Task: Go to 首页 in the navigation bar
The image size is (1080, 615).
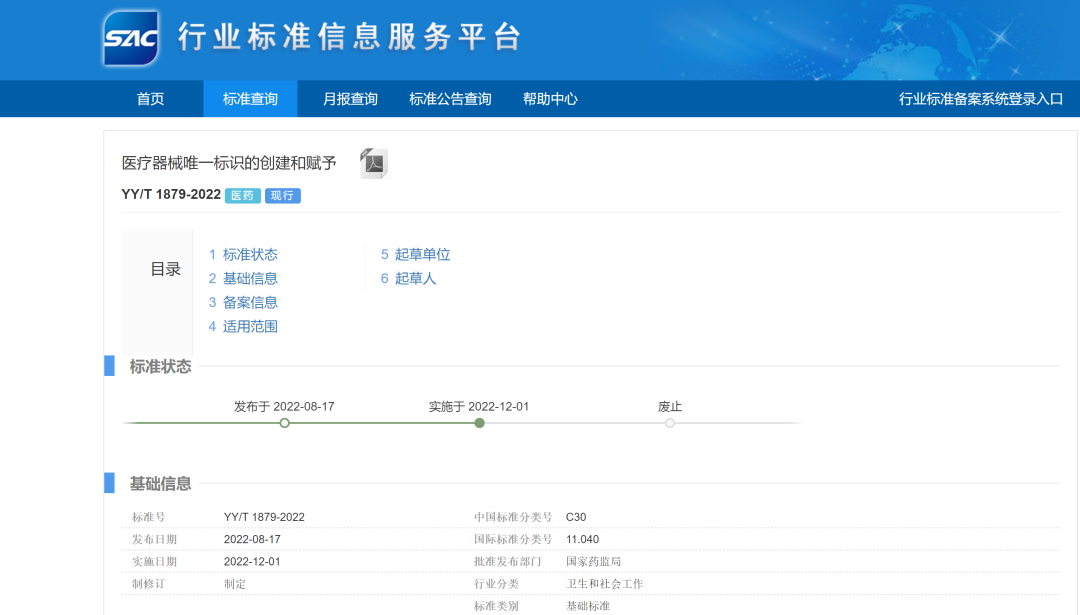Action: click(x=150, y=99)
